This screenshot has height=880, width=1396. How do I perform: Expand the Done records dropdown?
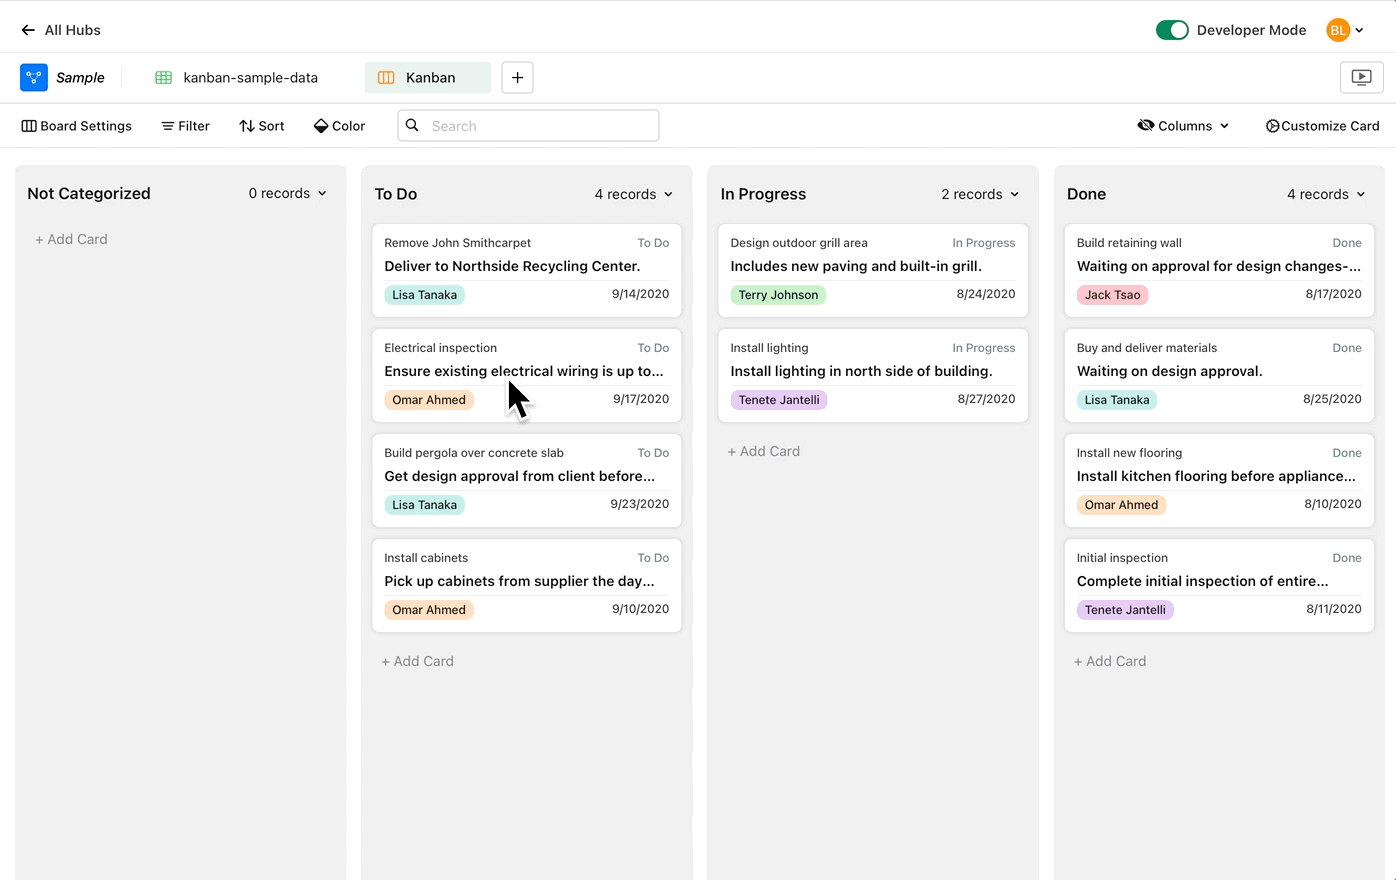coord(1326,194)
